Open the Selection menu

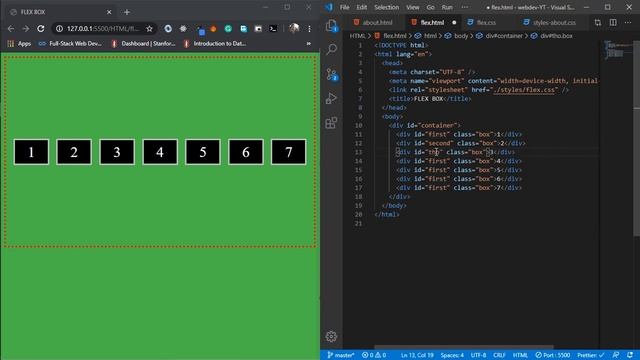point(387,7)
